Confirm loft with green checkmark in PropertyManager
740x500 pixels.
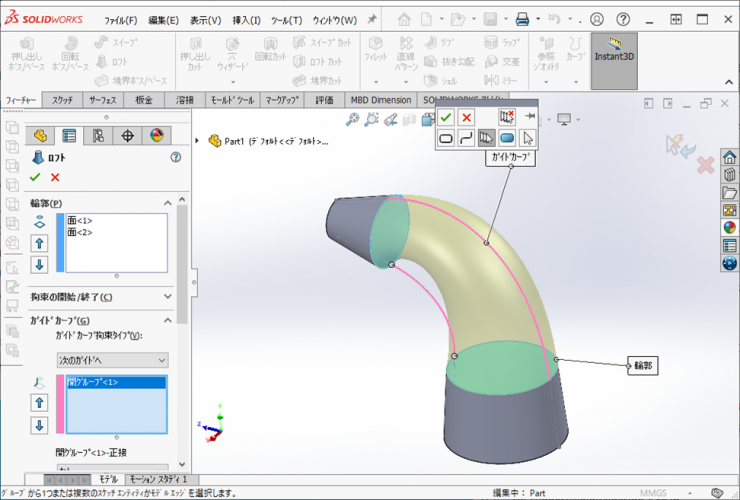coord(35,177)
